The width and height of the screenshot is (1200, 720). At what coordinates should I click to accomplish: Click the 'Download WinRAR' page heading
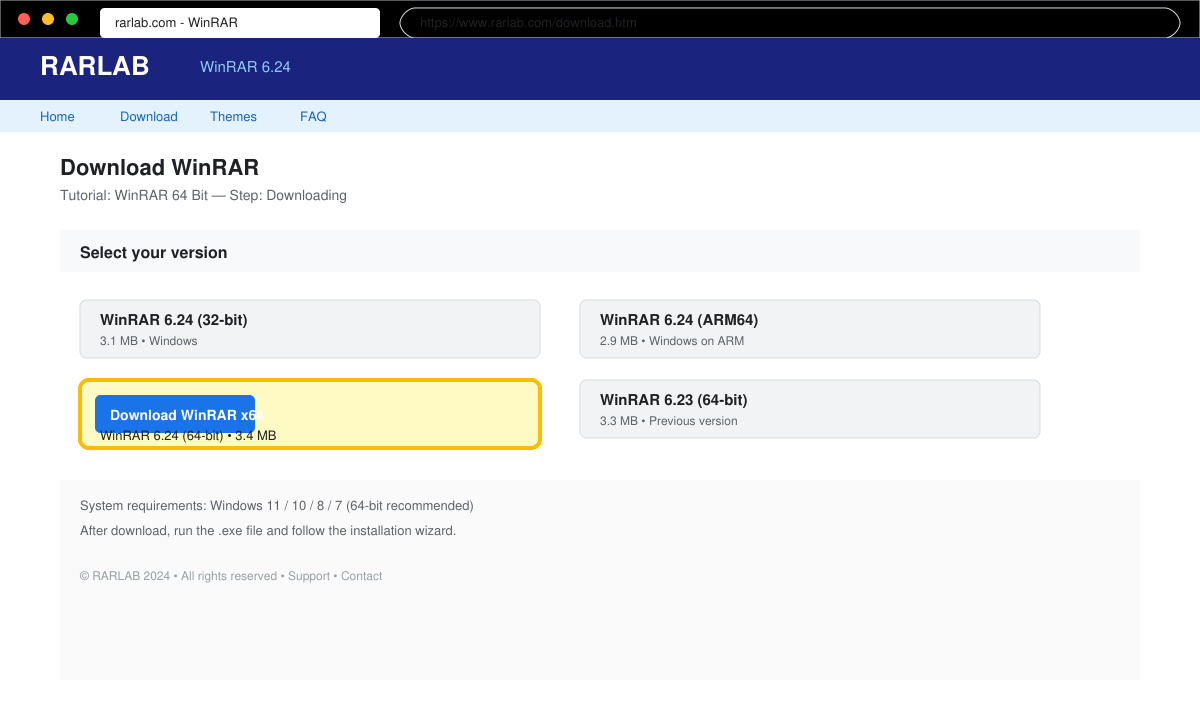(159, 167)
